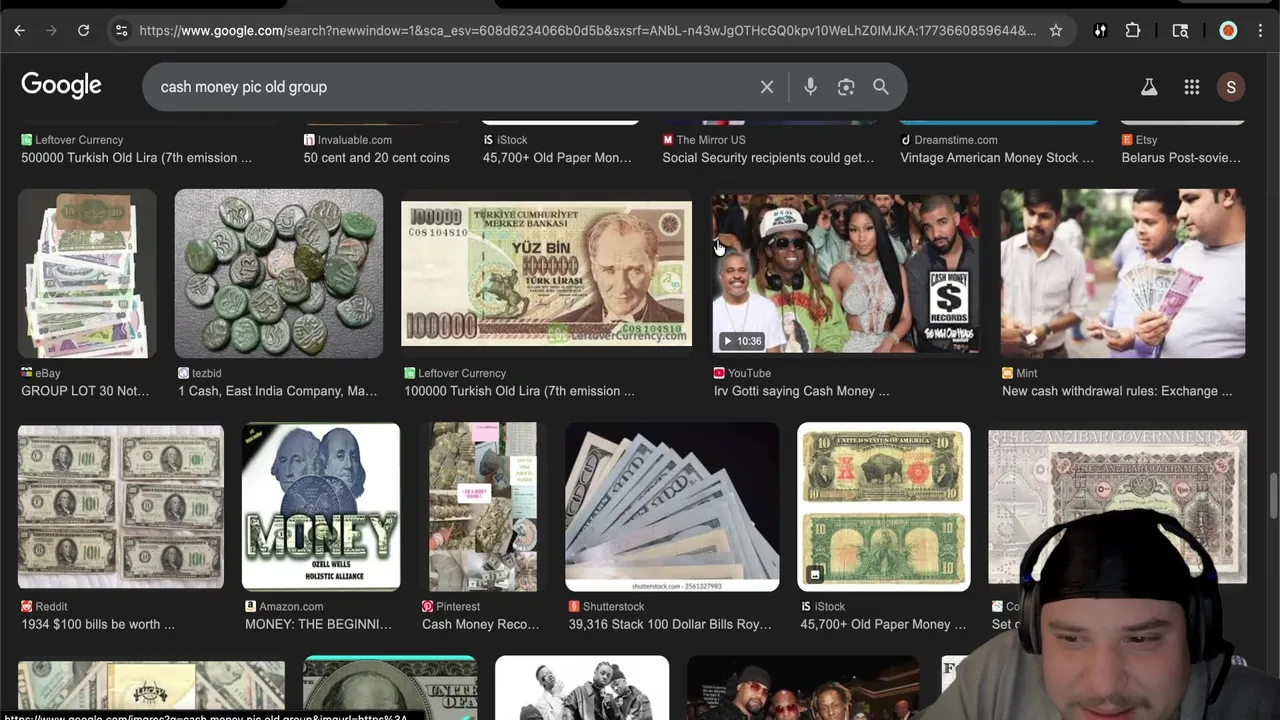The height and width of the screenshot is (720, 1280).
Task: Open eBay GROUP LOT 30 notes thumbnail
Action: 87,274
